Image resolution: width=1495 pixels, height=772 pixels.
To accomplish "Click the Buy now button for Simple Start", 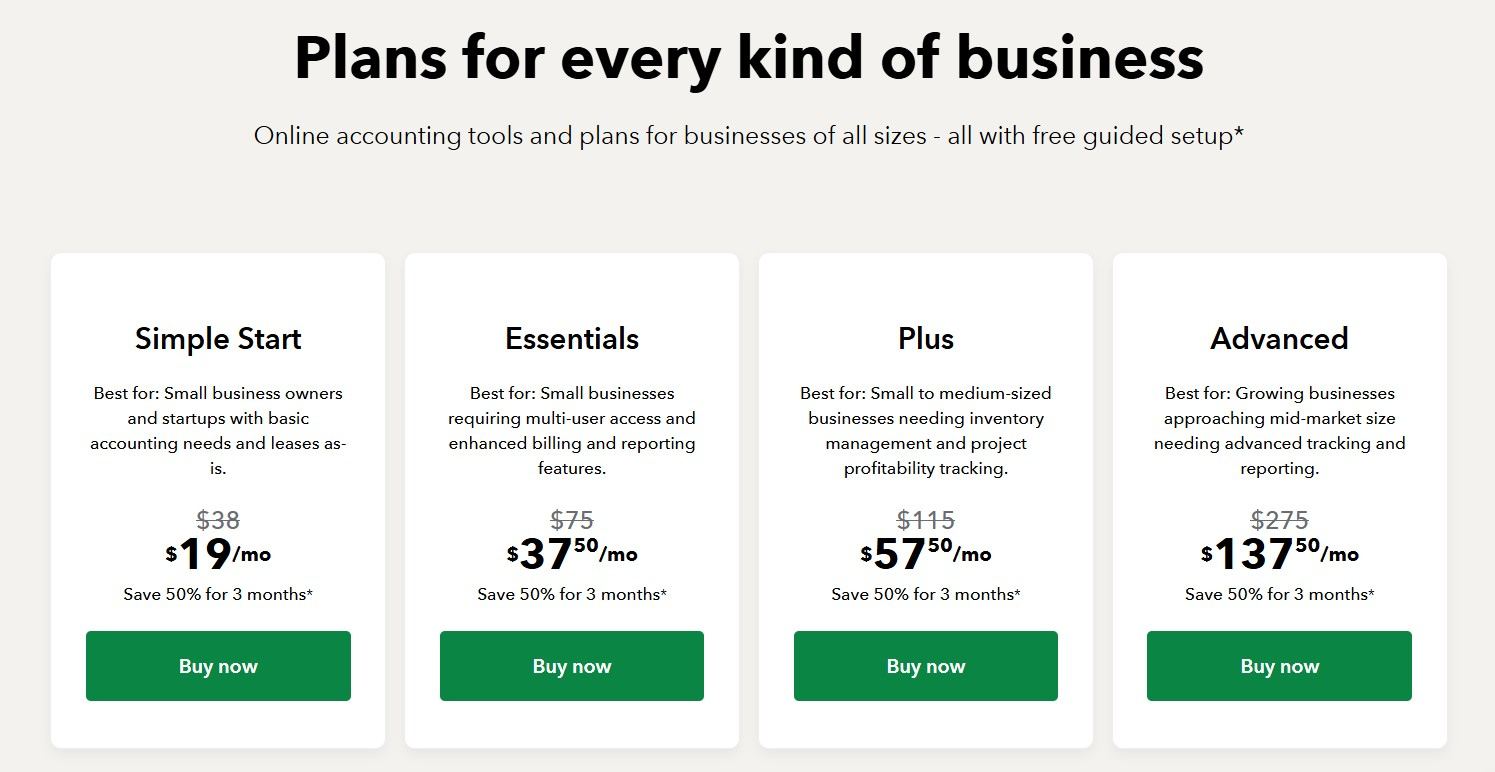I will click(x=218, y=665).
